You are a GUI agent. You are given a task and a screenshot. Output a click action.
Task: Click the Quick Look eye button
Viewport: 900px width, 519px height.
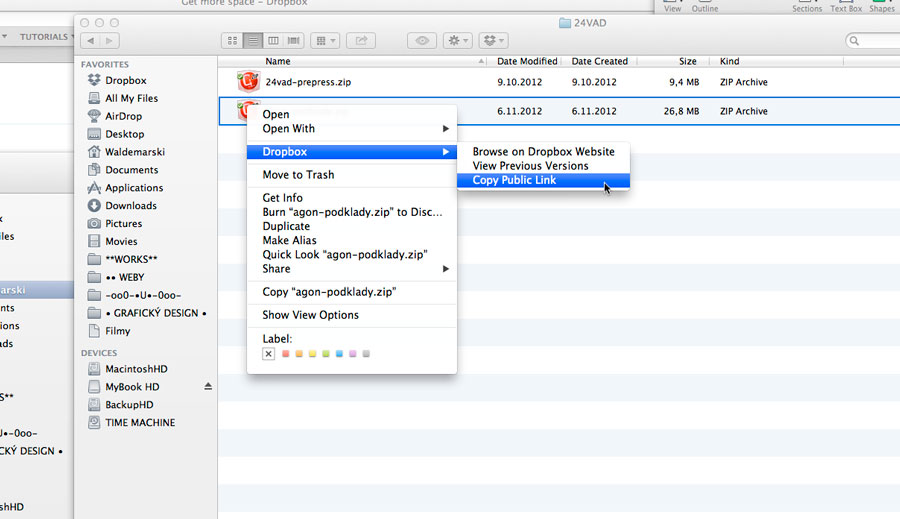coord(422,40)
